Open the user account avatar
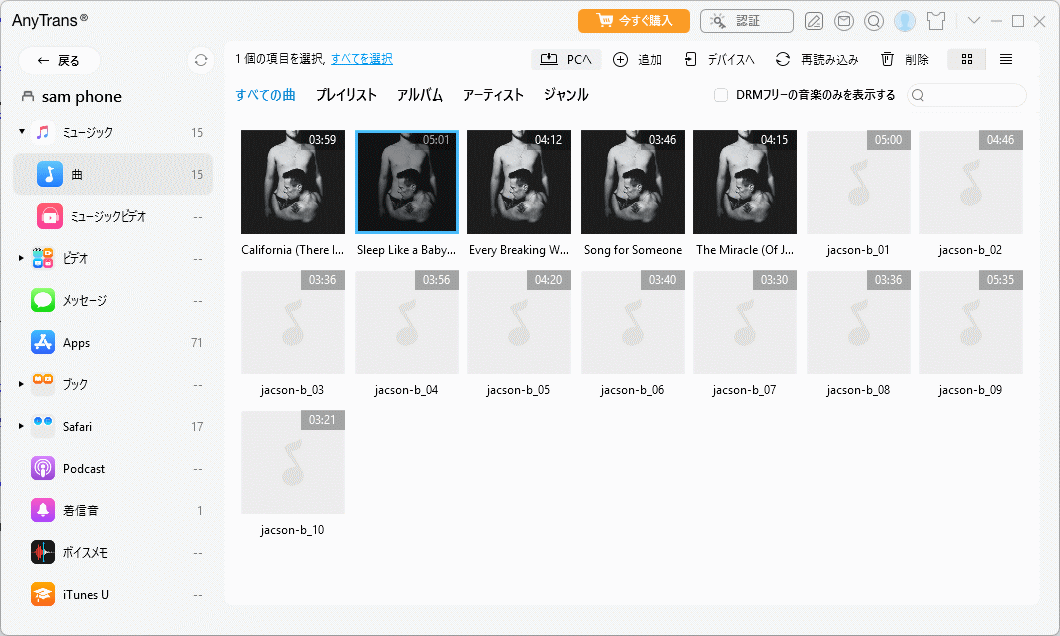The image size is (1060, 636). click(x=905, y=22)
